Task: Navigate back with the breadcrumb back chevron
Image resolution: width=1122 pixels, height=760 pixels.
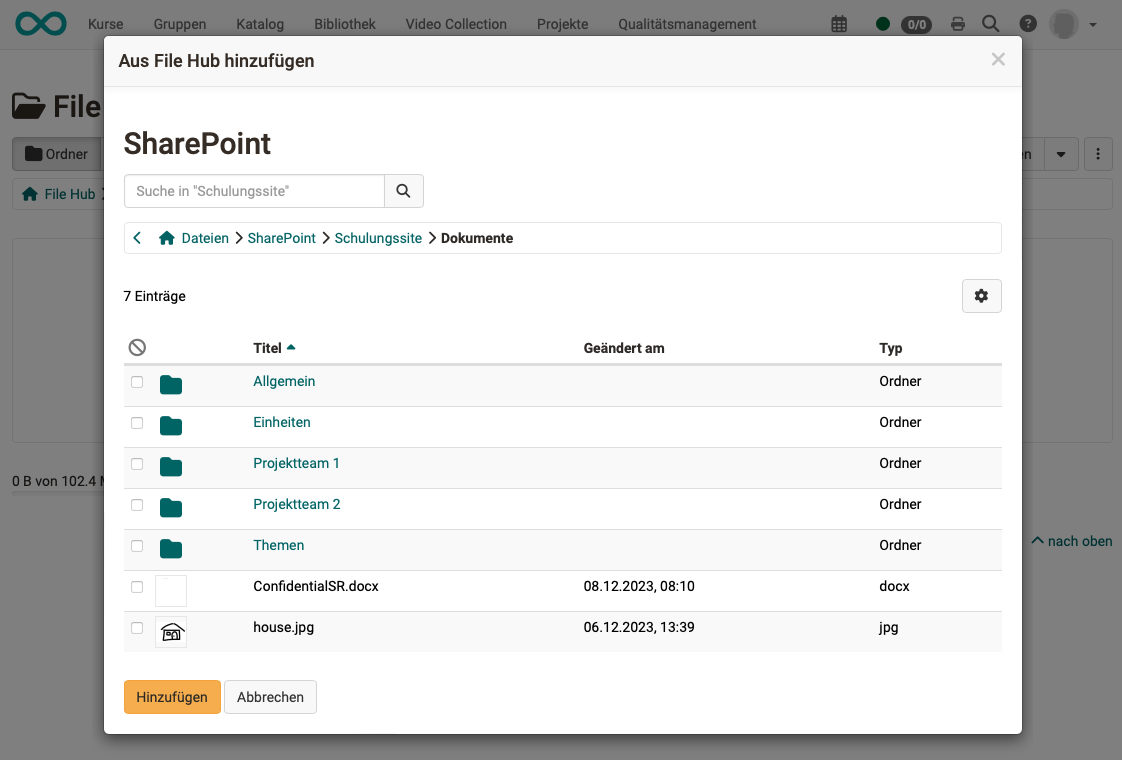Action: click(x=137, y=238)
